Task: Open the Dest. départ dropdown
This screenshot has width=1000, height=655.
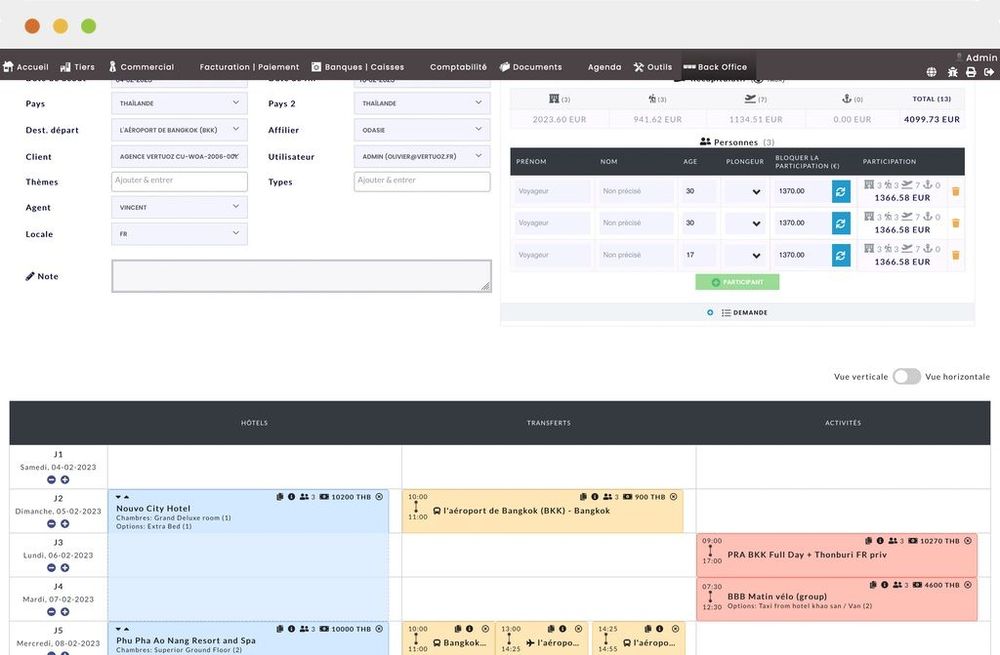Action: coord(179,130)
